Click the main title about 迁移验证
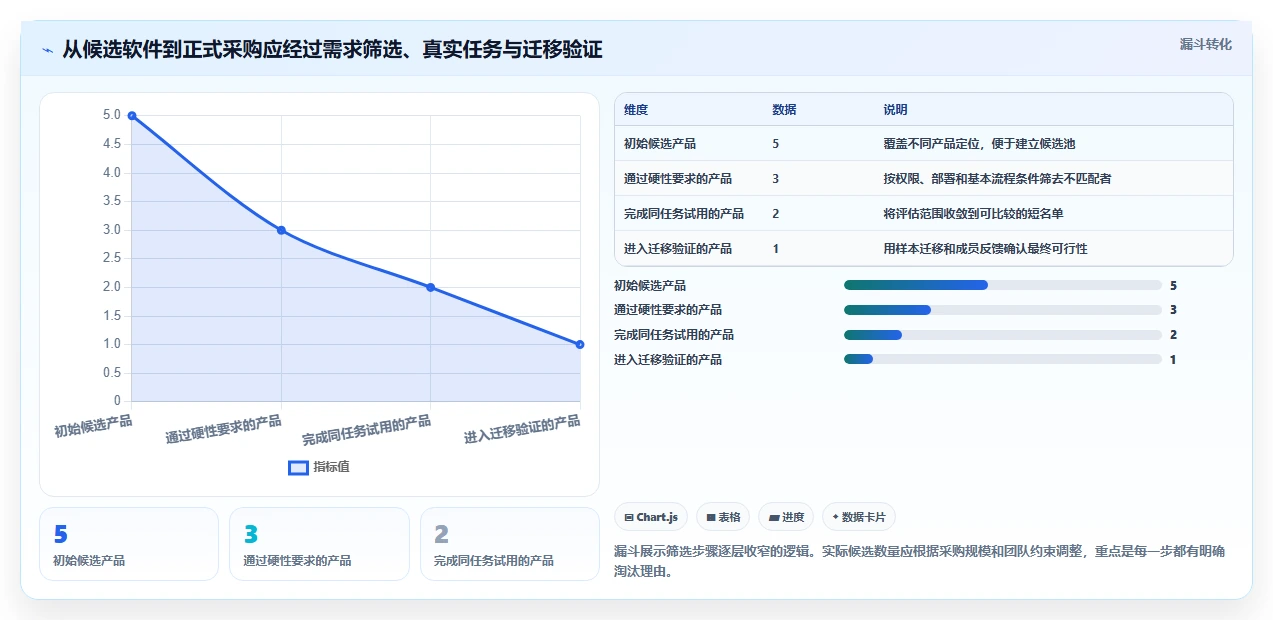Screen dimensions: 1273x620 [332, 49]
